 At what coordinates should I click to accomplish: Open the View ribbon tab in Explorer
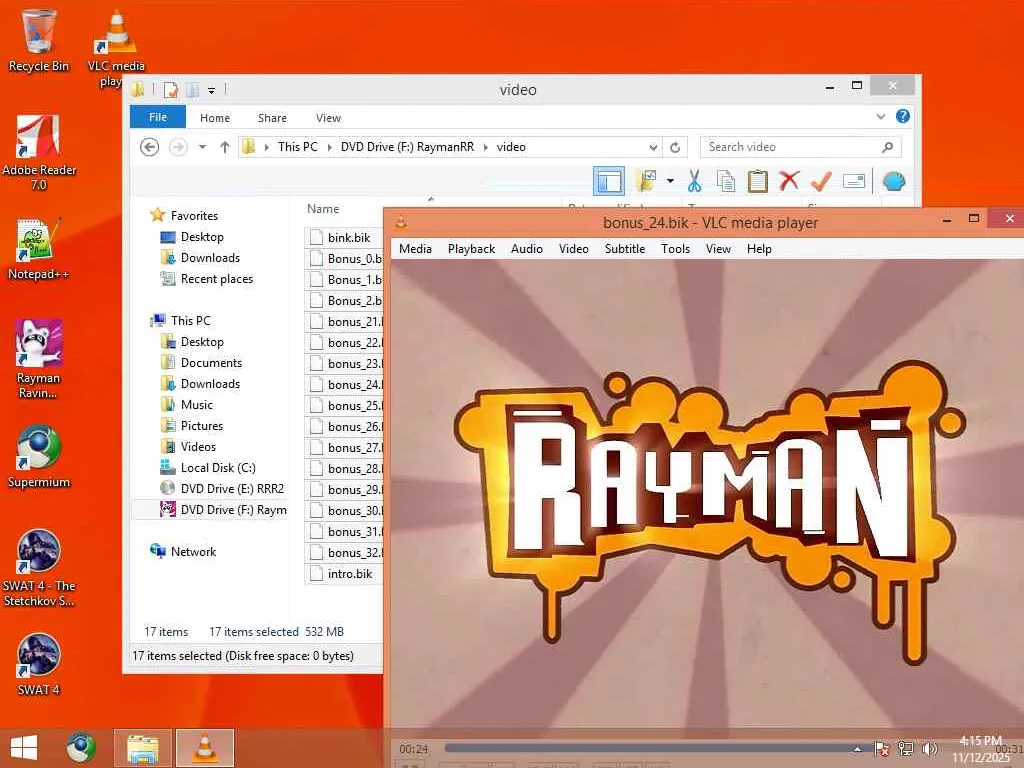pyautogui.click(x=328, y=118)
